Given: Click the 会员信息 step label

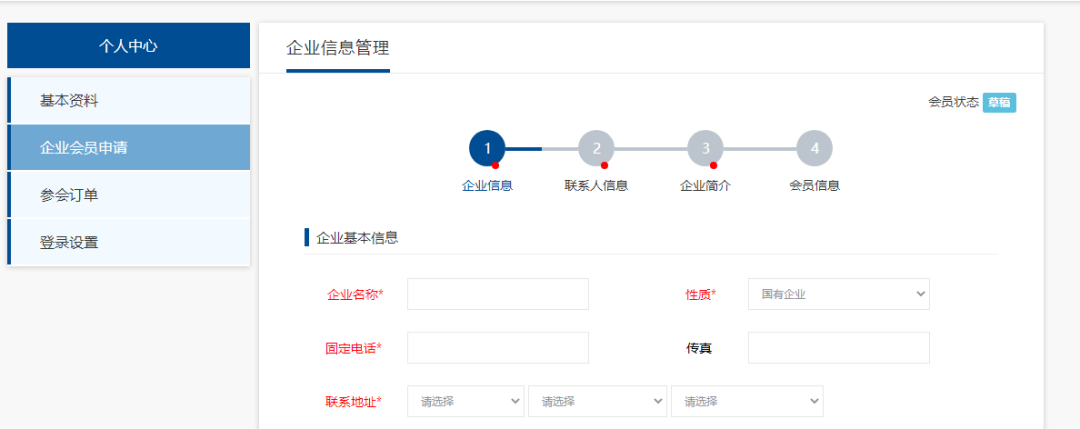Looking at the screenshot, I should tap(814, 185).
